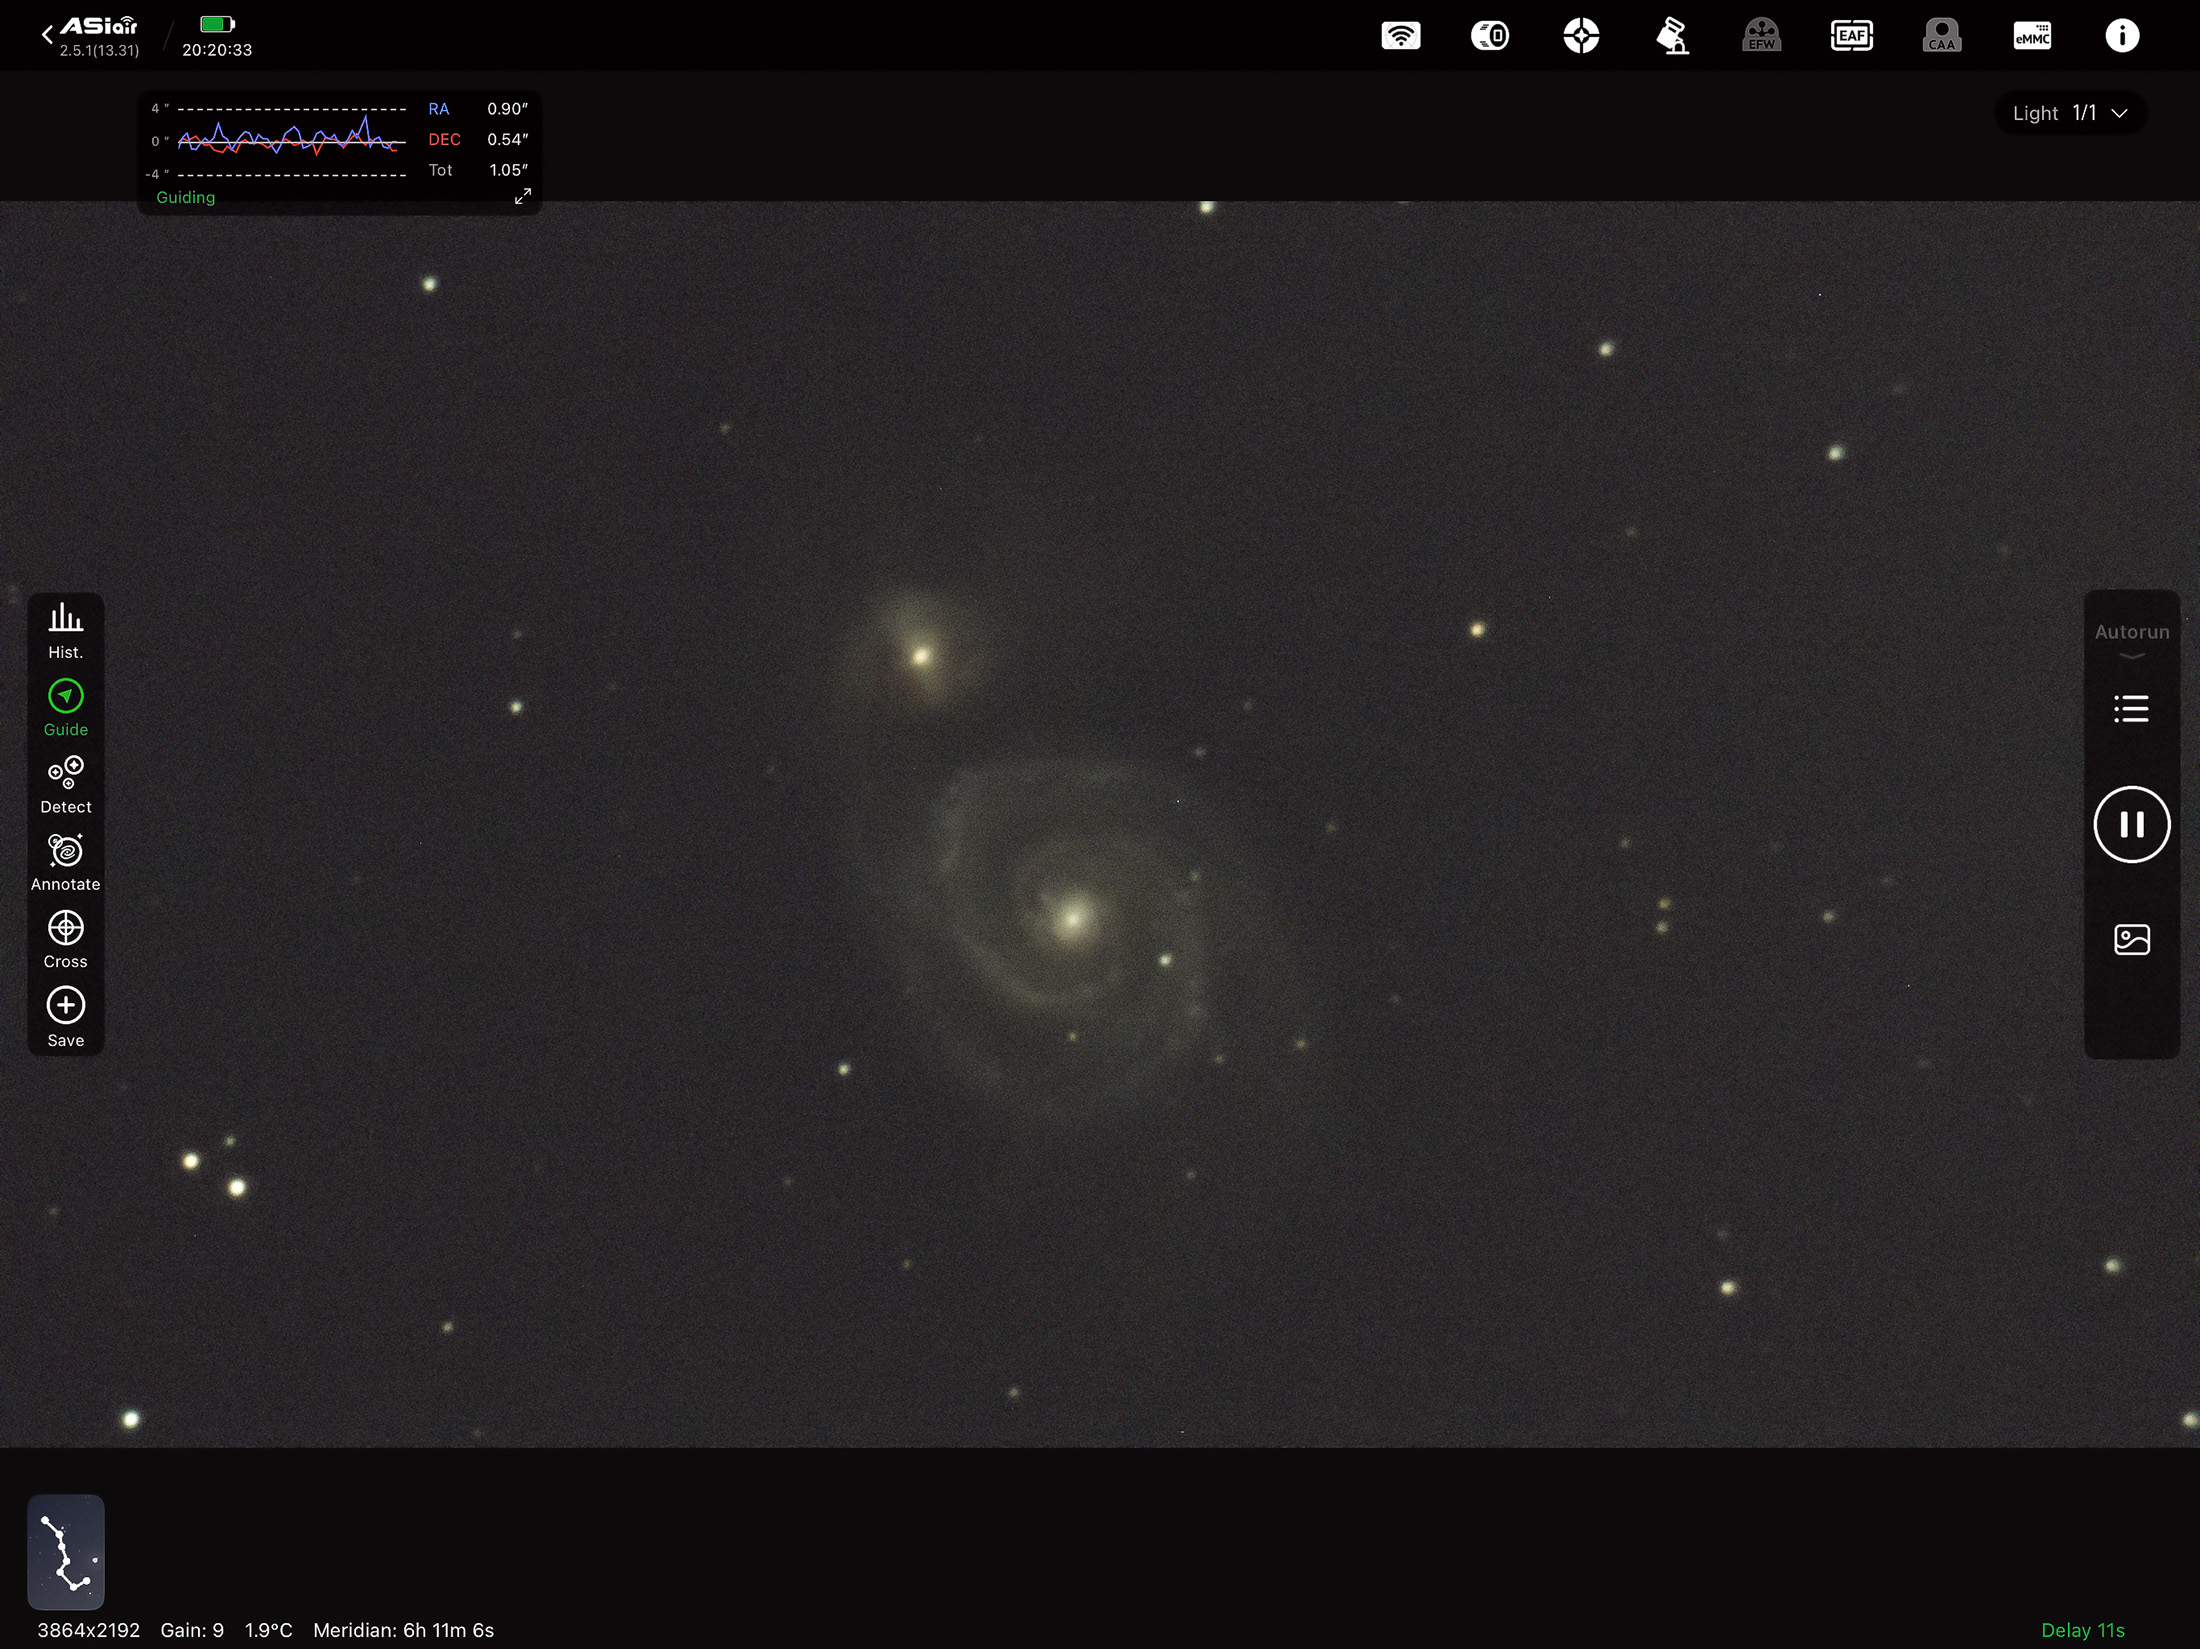The height and width of the screenshot is (1649, 2200).
Task: Open the Histogram tool
Action: pyautogui.click(x=66, y=629)
